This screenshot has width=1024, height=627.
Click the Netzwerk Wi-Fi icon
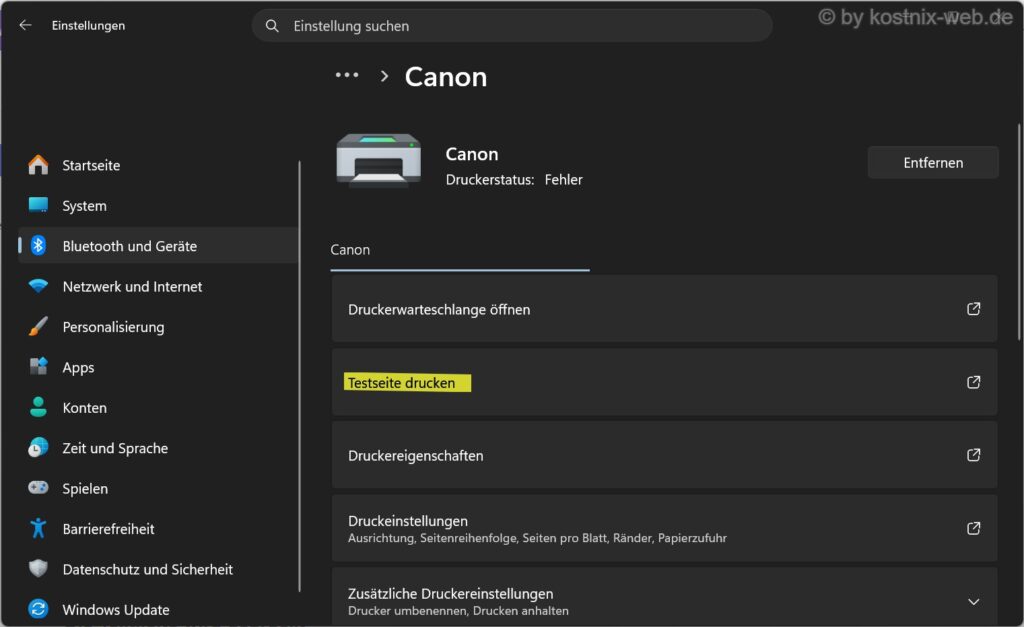point(39,286)
